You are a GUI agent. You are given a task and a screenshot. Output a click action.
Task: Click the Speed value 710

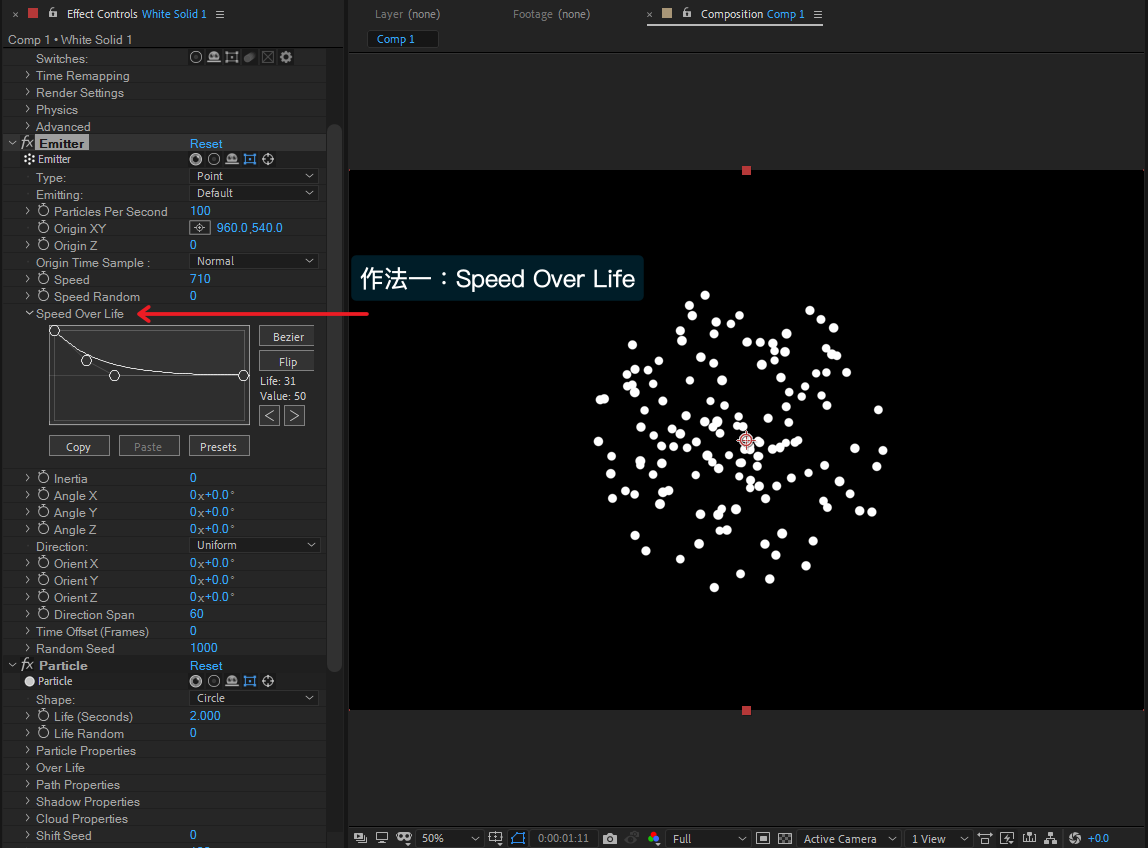pos(200,279)
